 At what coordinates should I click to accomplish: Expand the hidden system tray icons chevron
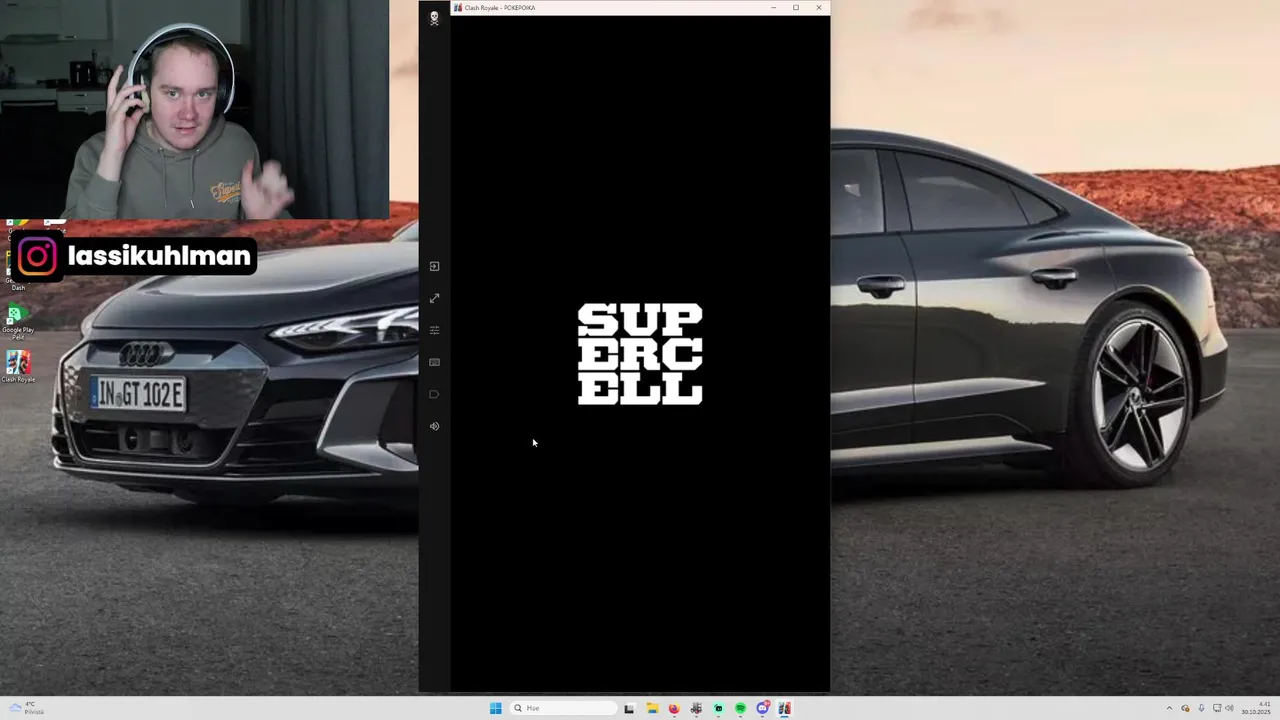[1171, 708]
